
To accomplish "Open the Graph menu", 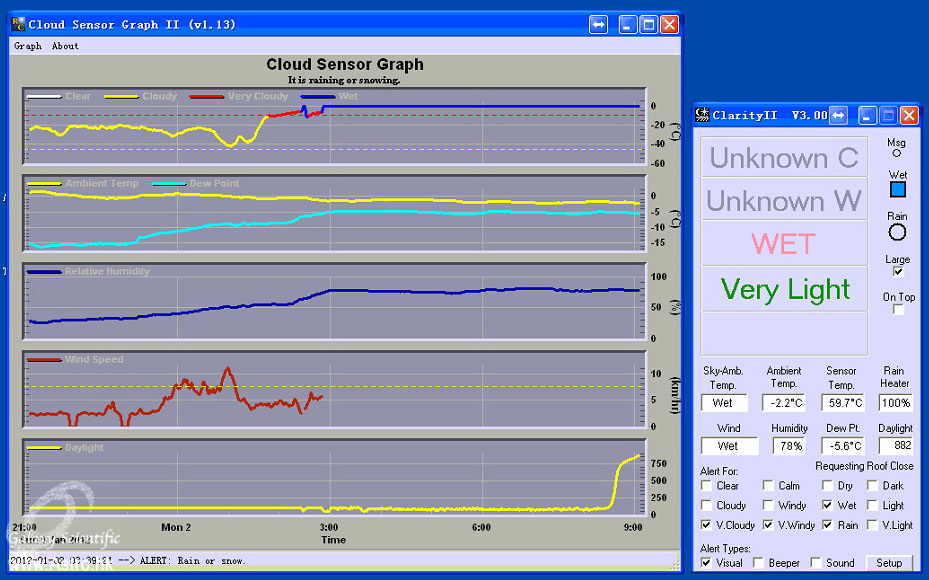I will (x=28, y=46).
